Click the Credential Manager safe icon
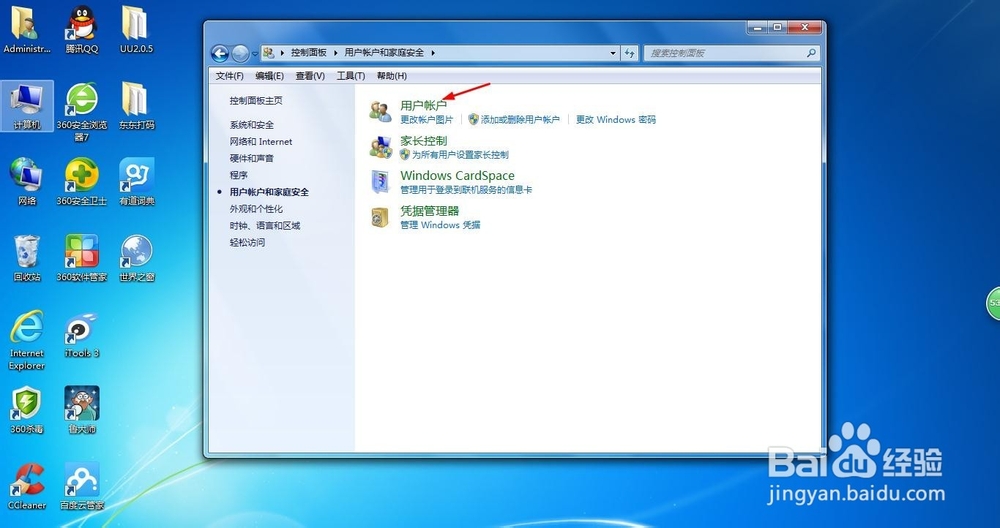 (380, 217)
